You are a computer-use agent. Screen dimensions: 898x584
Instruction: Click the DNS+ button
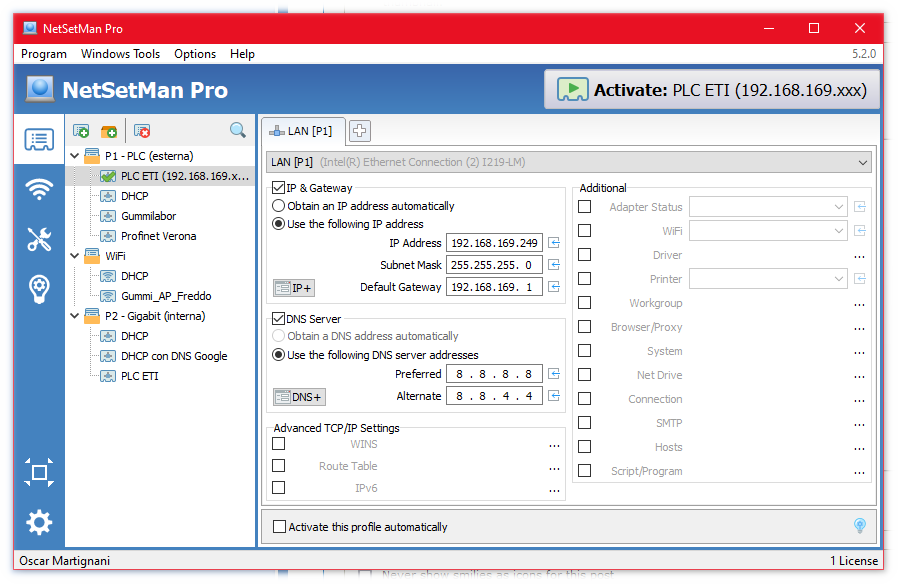click(x=299, y=397)
